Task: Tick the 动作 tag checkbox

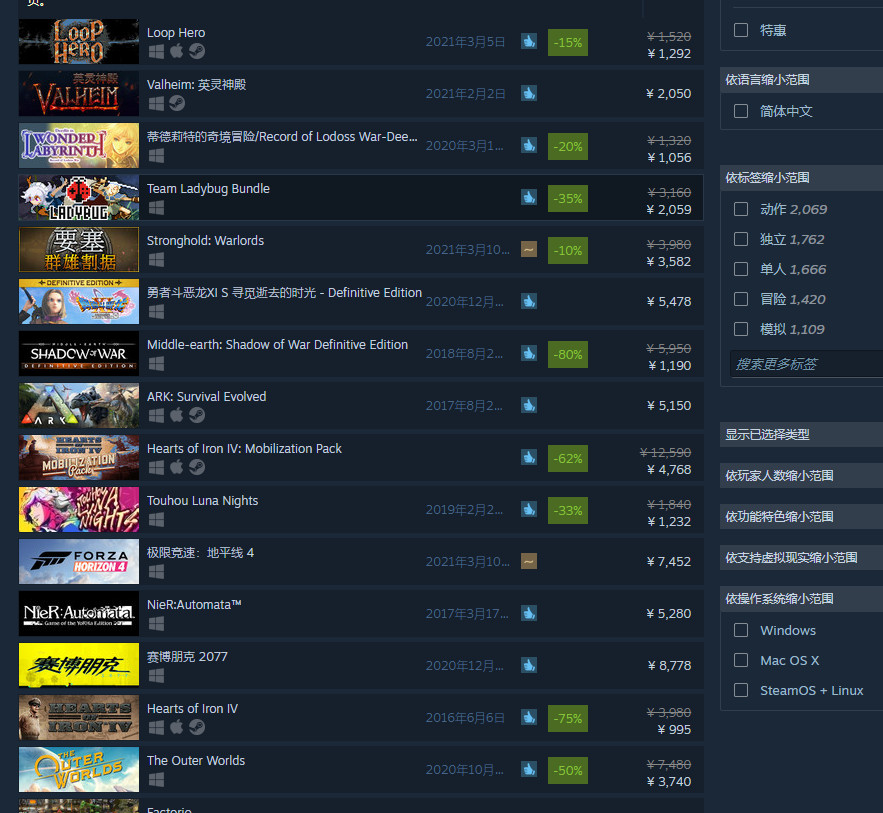Action: 741,209
